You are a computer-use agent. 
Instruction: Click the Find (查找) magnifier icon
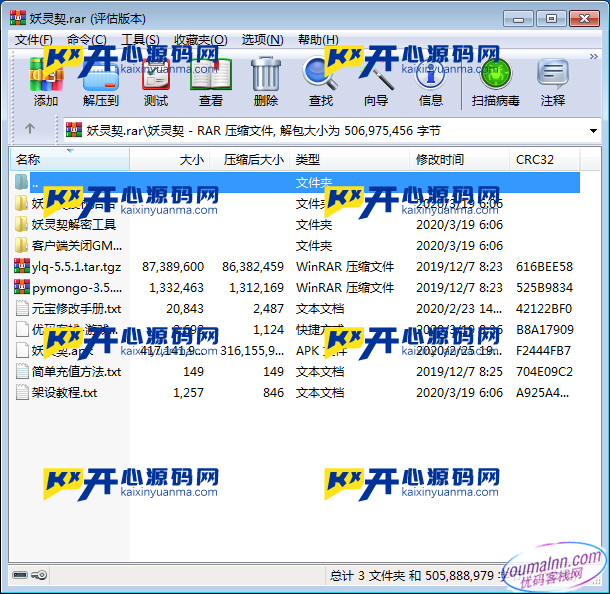321,80
